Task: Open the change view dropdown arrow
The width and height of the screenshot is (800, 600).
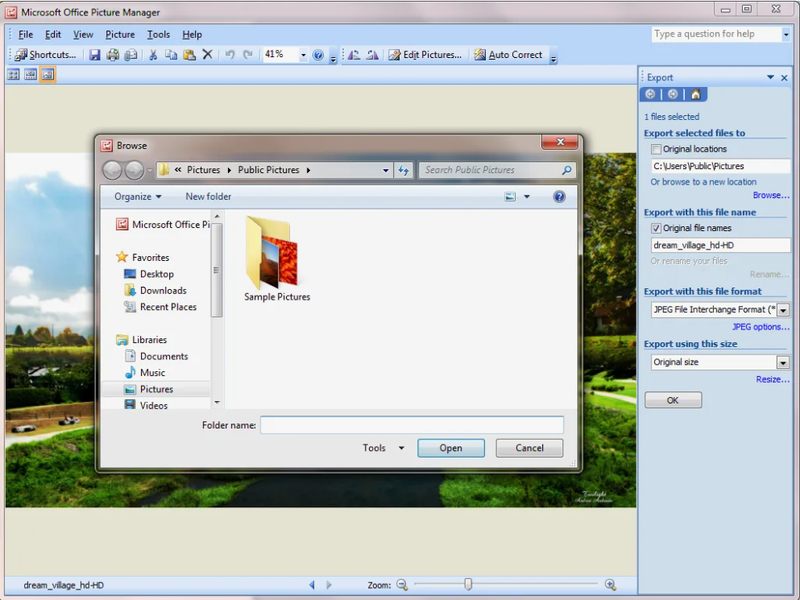Action: [x=527, y=196]
